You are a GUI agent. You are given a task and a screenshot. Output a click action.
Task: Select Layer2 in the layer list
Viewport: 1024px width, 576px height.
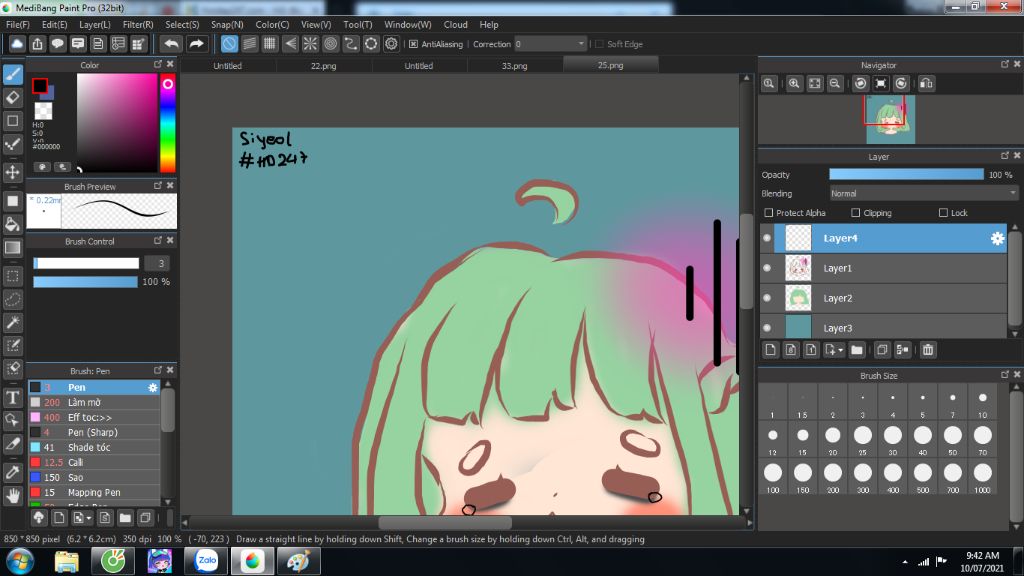(x=884, y=298)
